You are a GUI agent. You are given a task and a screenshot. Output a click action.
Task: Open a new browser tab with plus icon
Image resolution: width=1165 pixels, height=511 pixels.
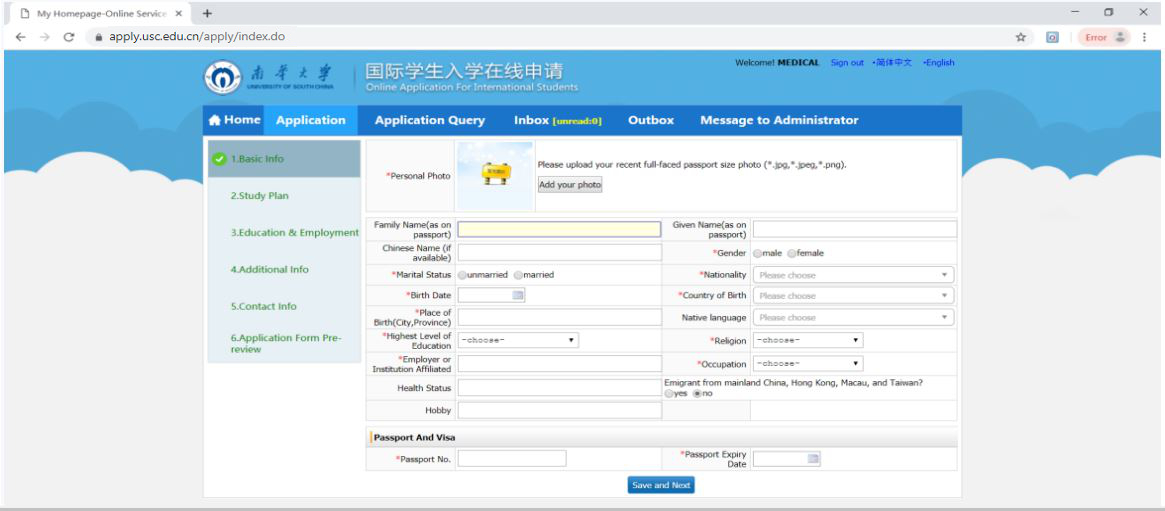(208, 13)
